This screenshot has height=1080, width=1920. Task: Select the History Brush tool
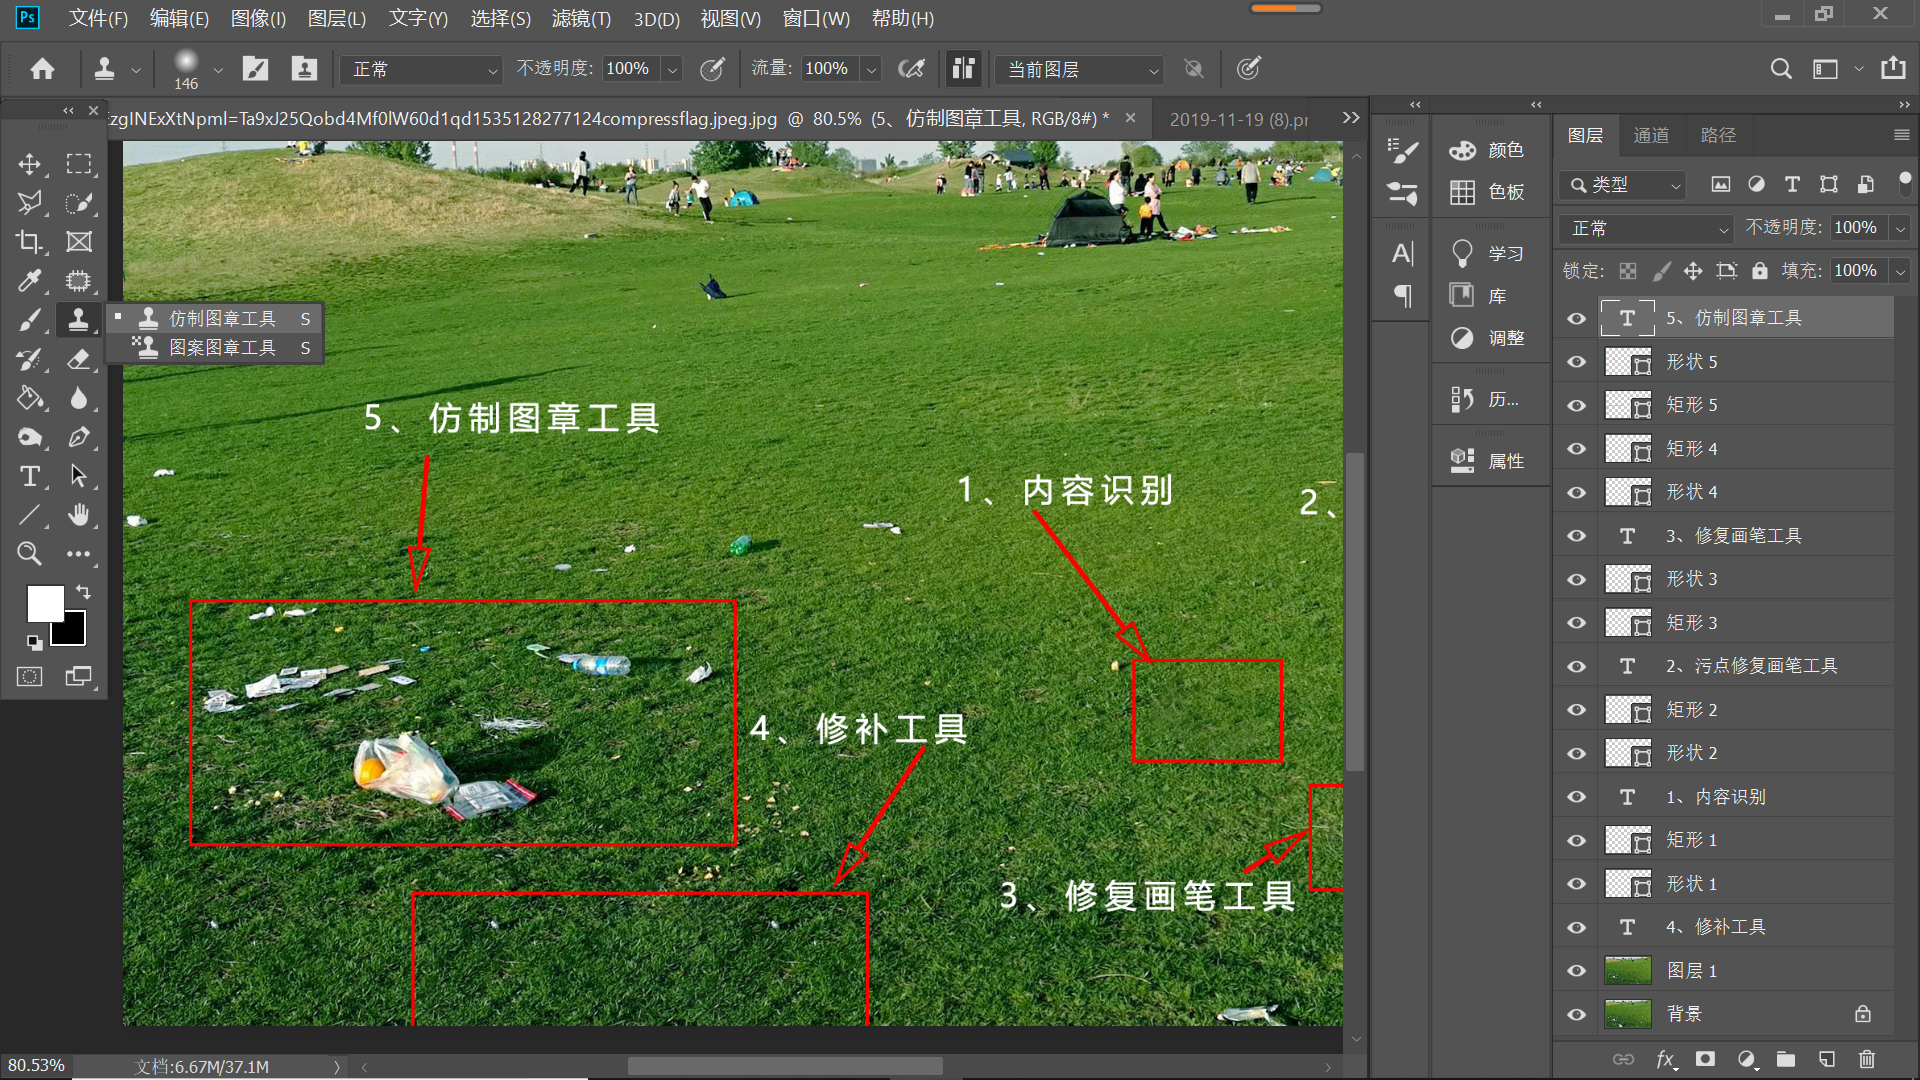pyautogui.click(x=30, y=359)
